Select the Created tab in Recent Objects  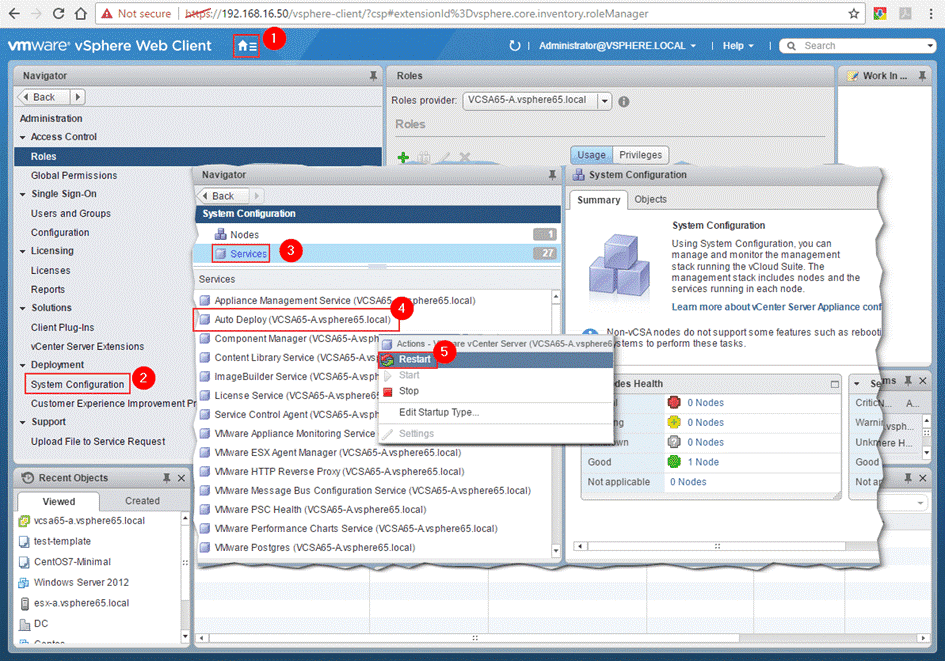pos(142,500)
